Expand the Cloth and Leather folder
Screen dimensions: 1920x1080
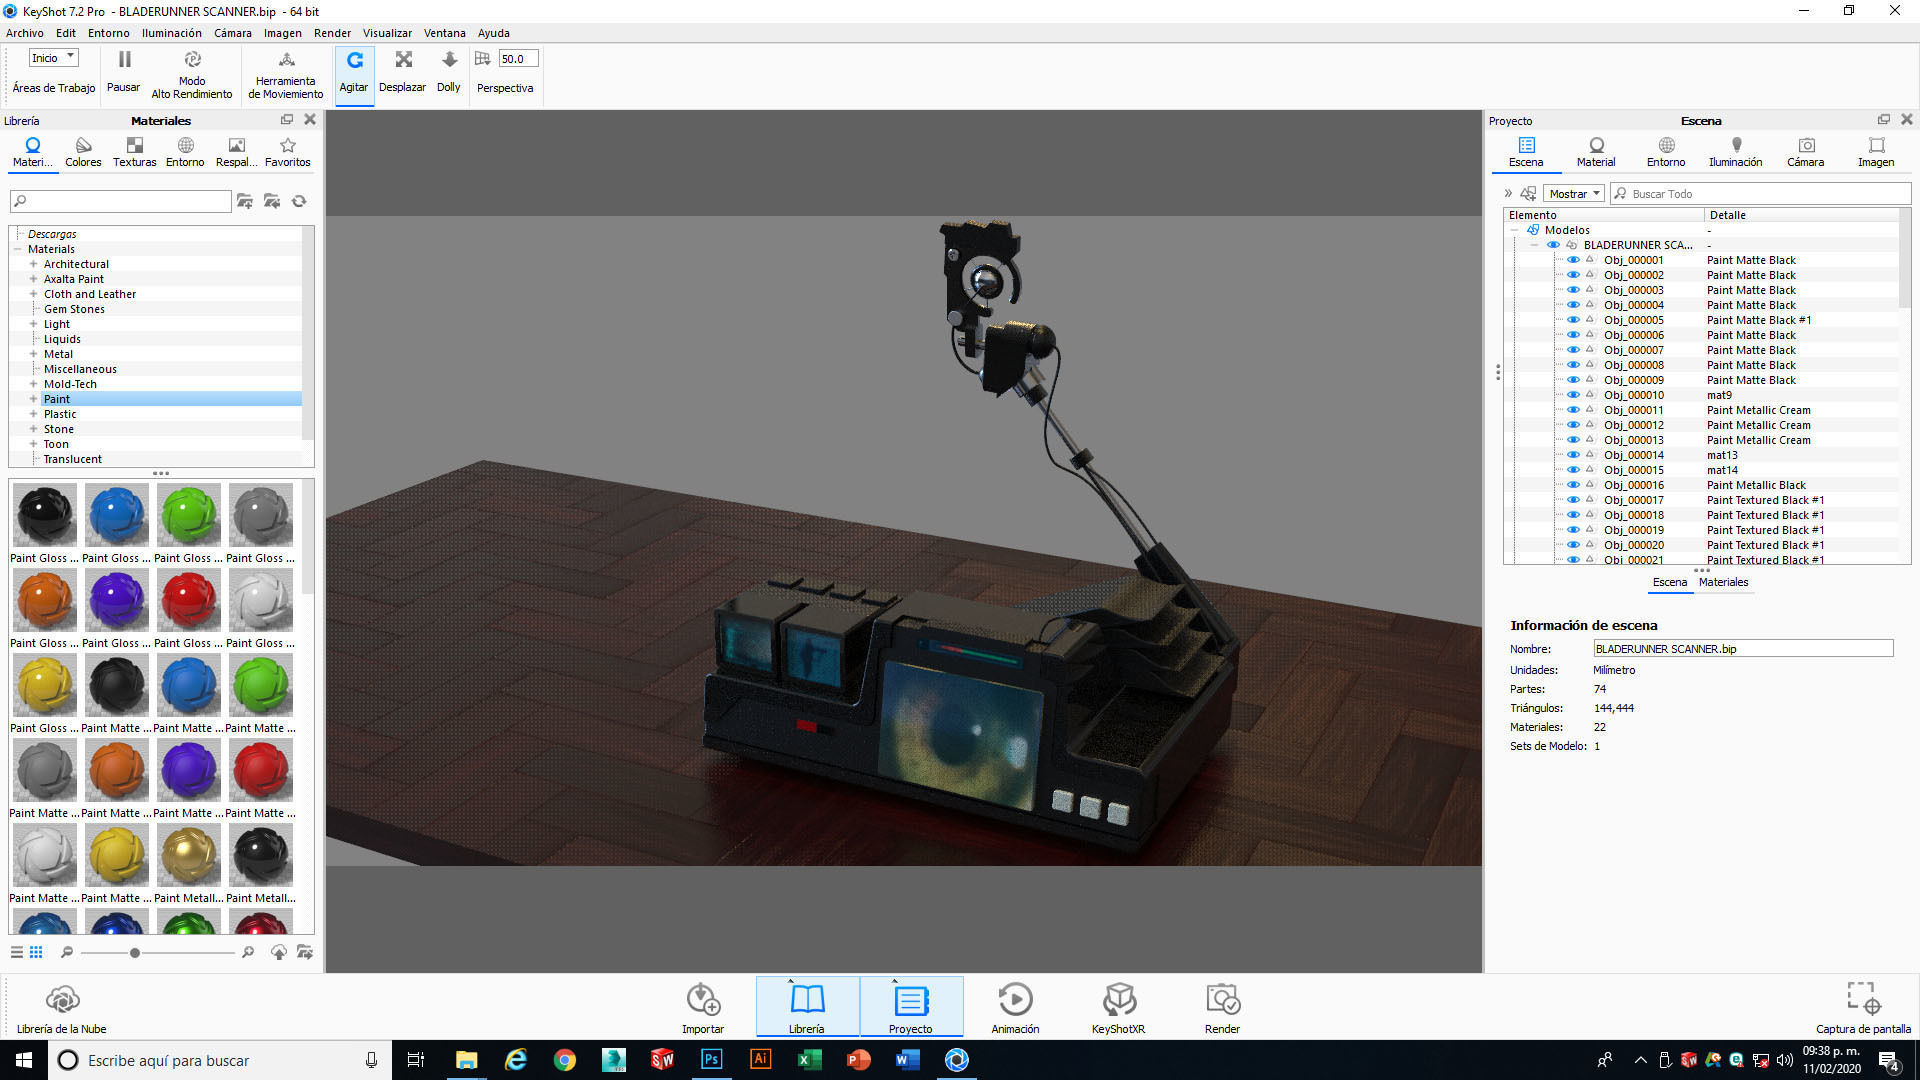pos(33,294)
